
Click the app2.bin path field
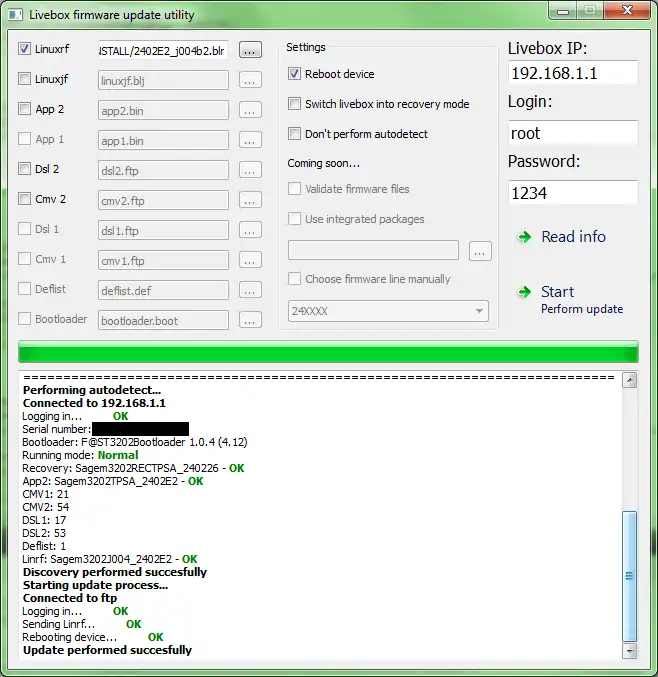pyautogui.click(x=163, y=111)
